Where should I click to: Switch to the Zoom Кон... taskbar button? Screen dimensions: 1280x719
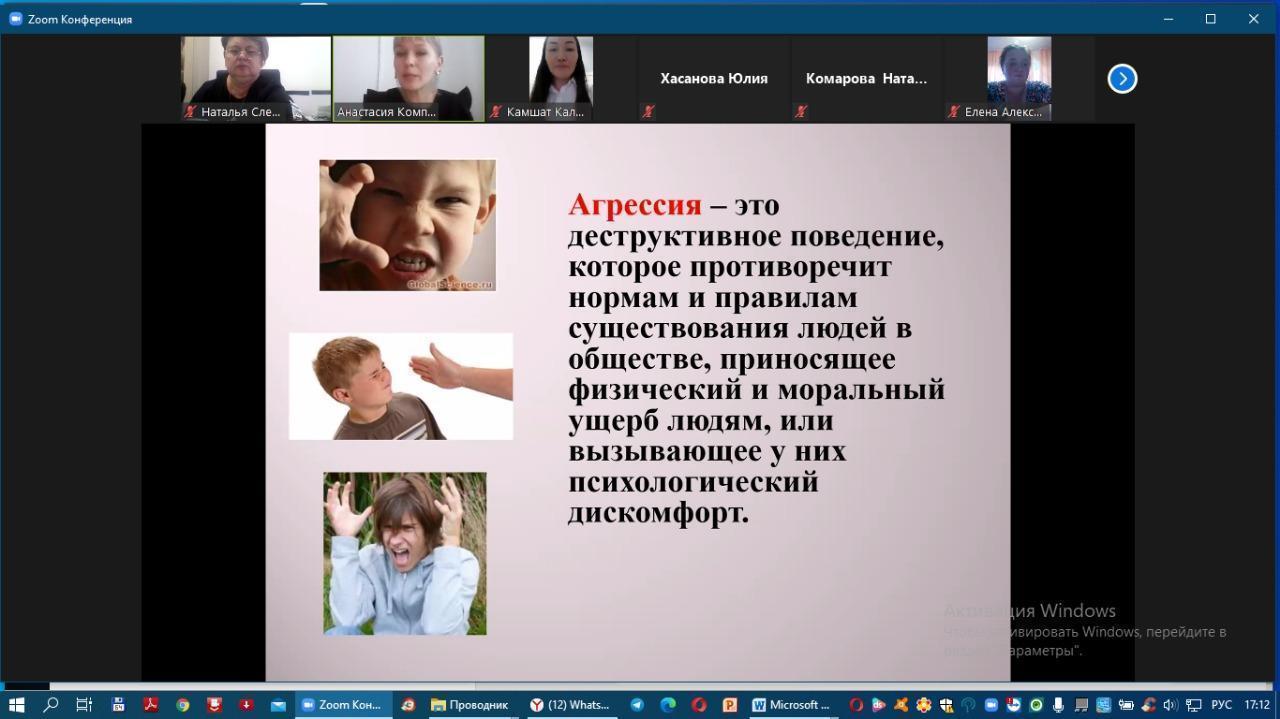click(342, 705)
